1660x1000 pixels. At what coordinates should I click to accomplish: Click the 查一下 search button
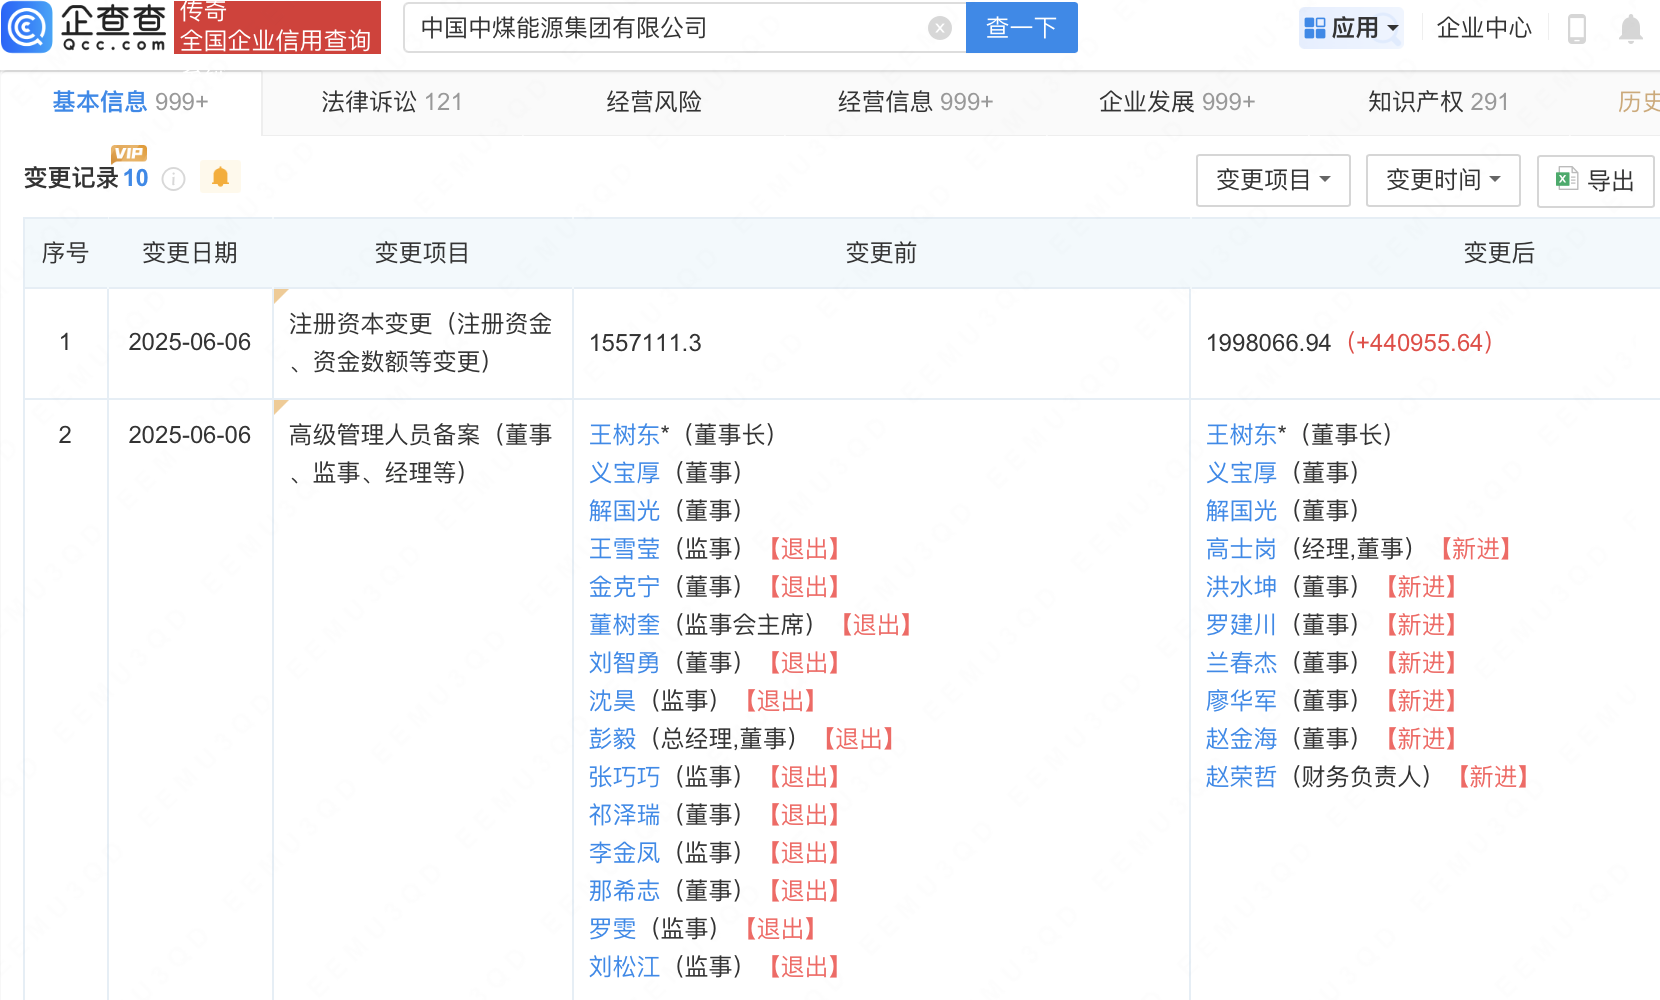point(1021,27)
